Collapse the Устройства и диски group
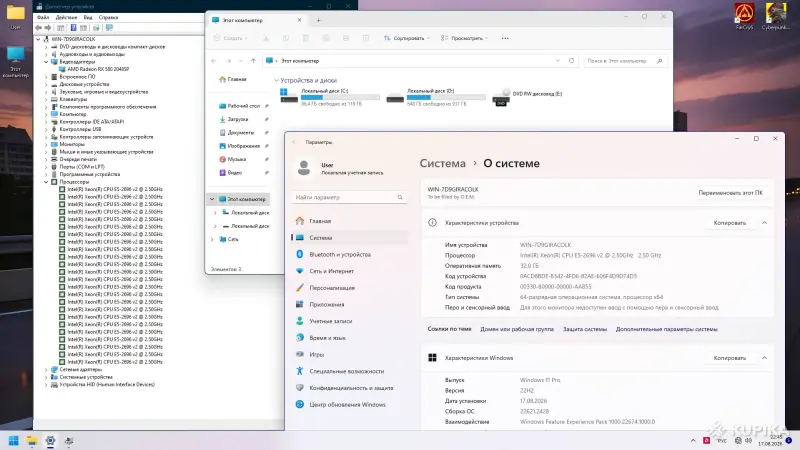The height and width of the screenshot is (450, 800). pyautogui.click(x=277, y=81)
